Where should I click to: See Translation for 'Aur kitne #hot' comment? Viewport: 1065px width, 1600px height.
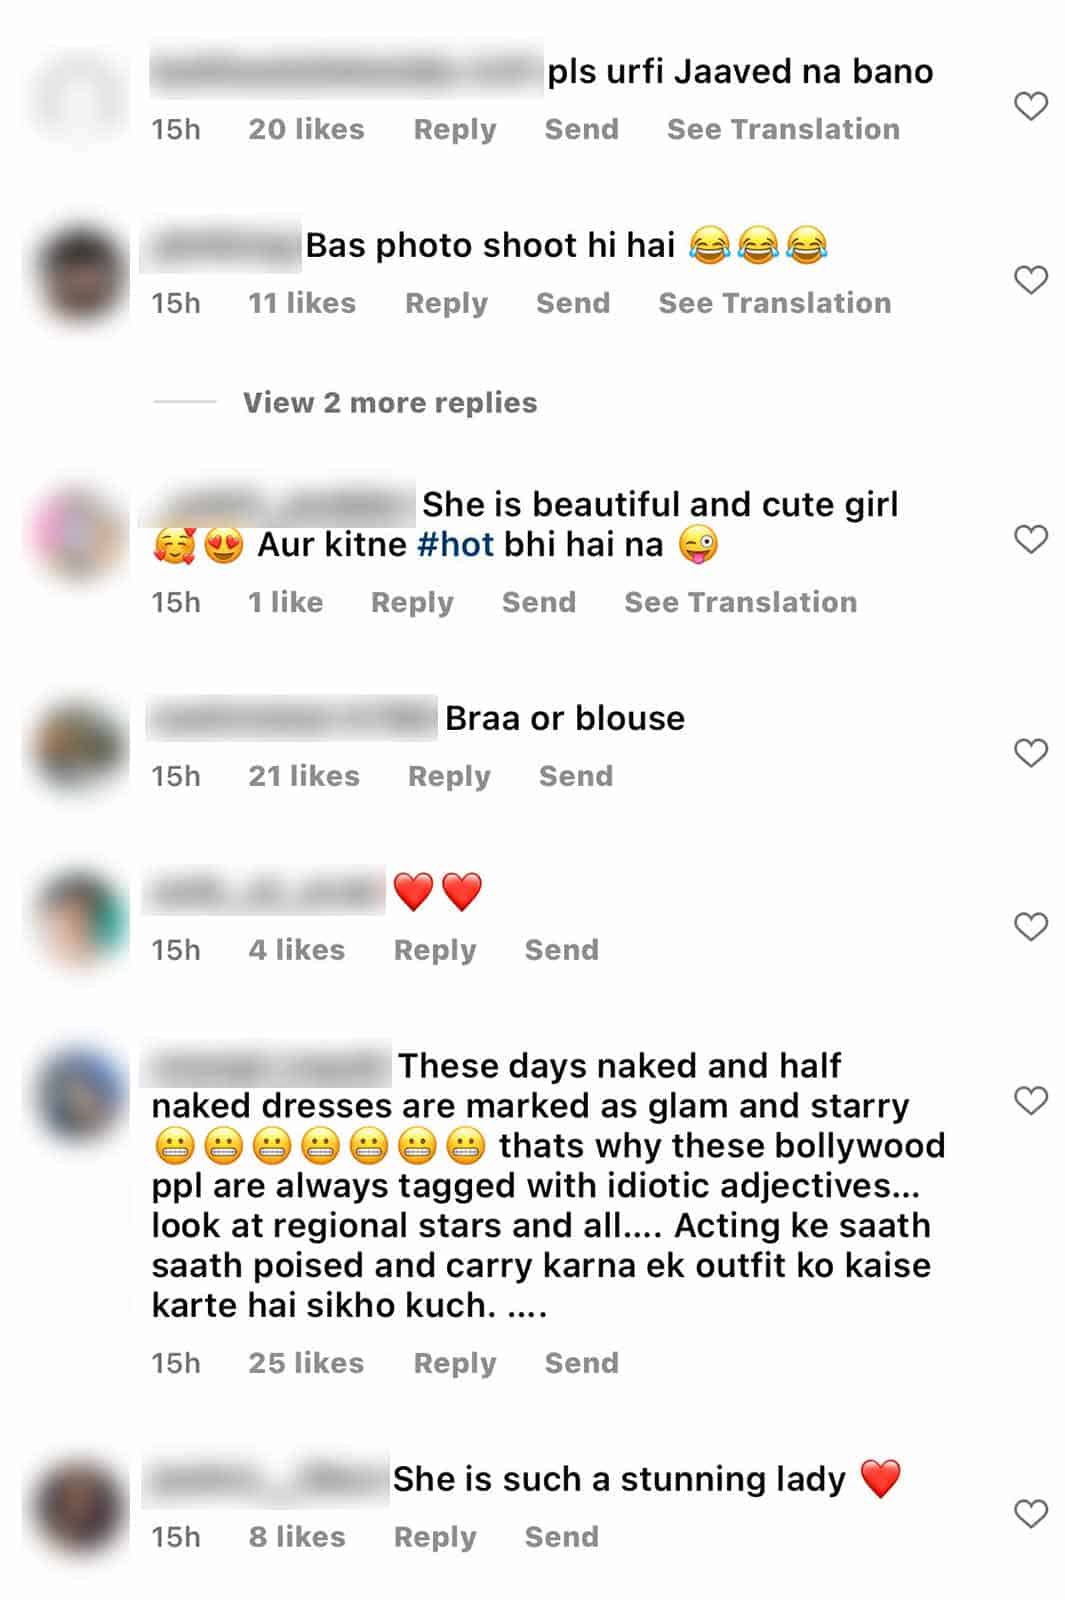(x=741, y=602)
